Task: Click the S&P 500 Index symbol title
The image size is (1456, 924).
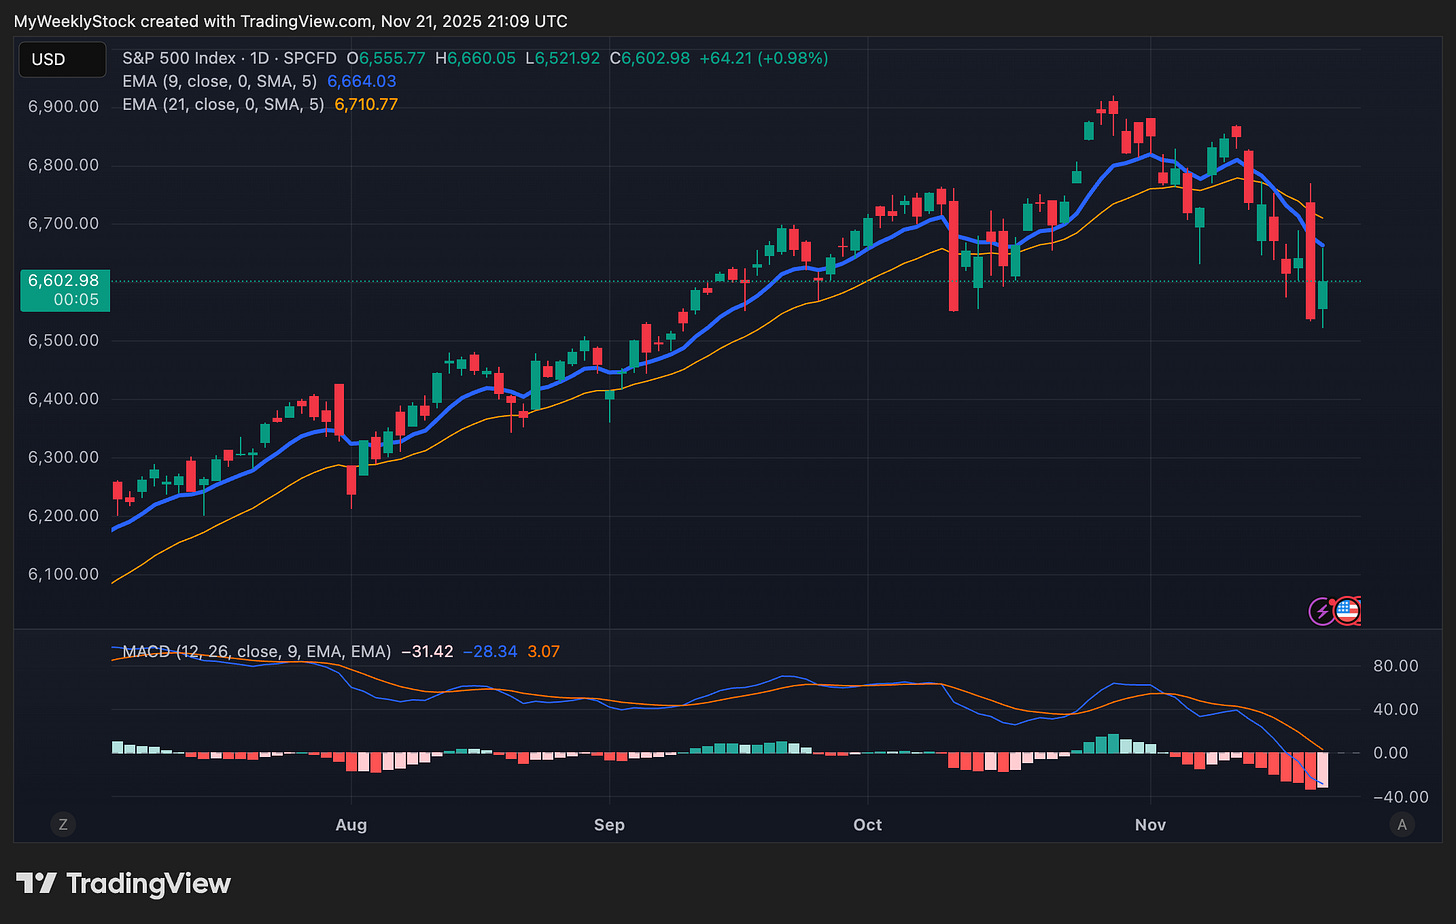Action: click(179, 59)
